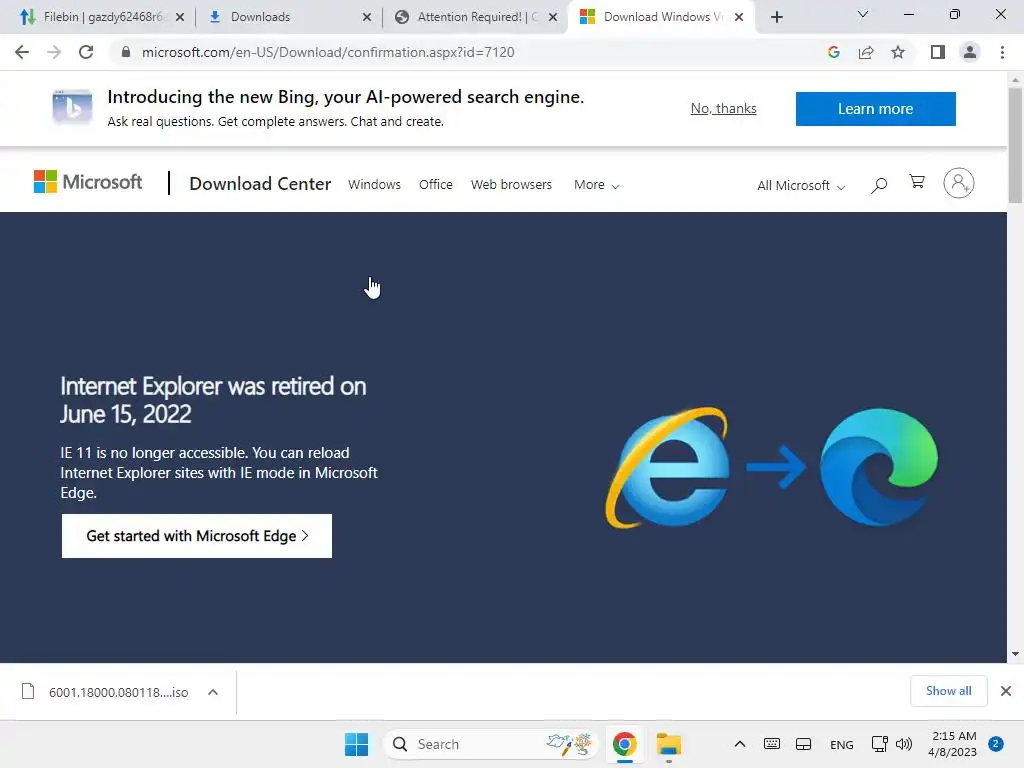Open the tab search dropdown
Screen dimensions: 1024x768
click(863, 14)
